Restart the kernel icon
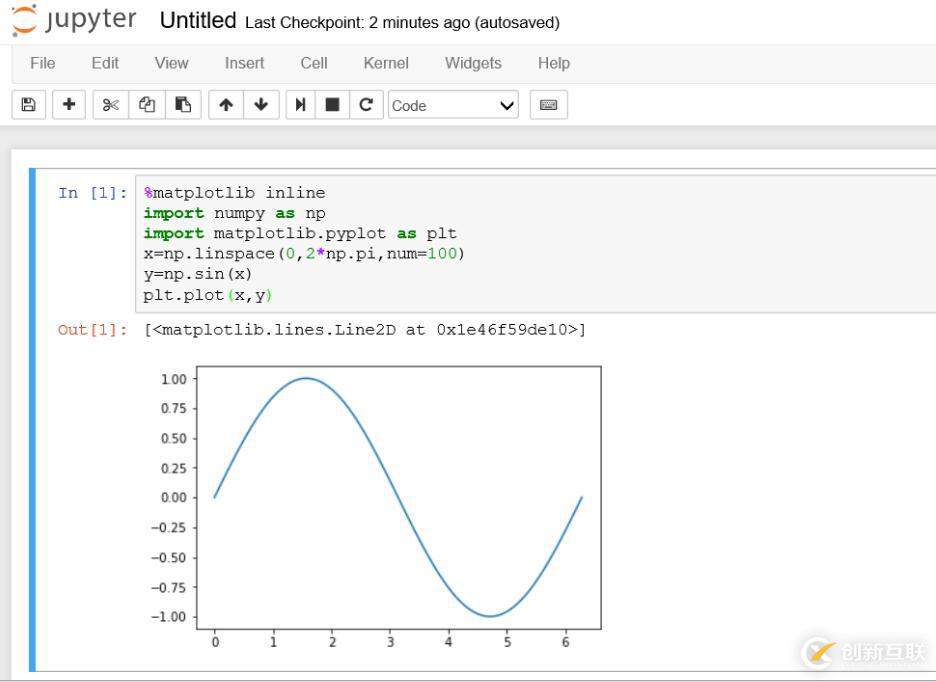Viewport: 936px width, 682px height. (366, 105)
